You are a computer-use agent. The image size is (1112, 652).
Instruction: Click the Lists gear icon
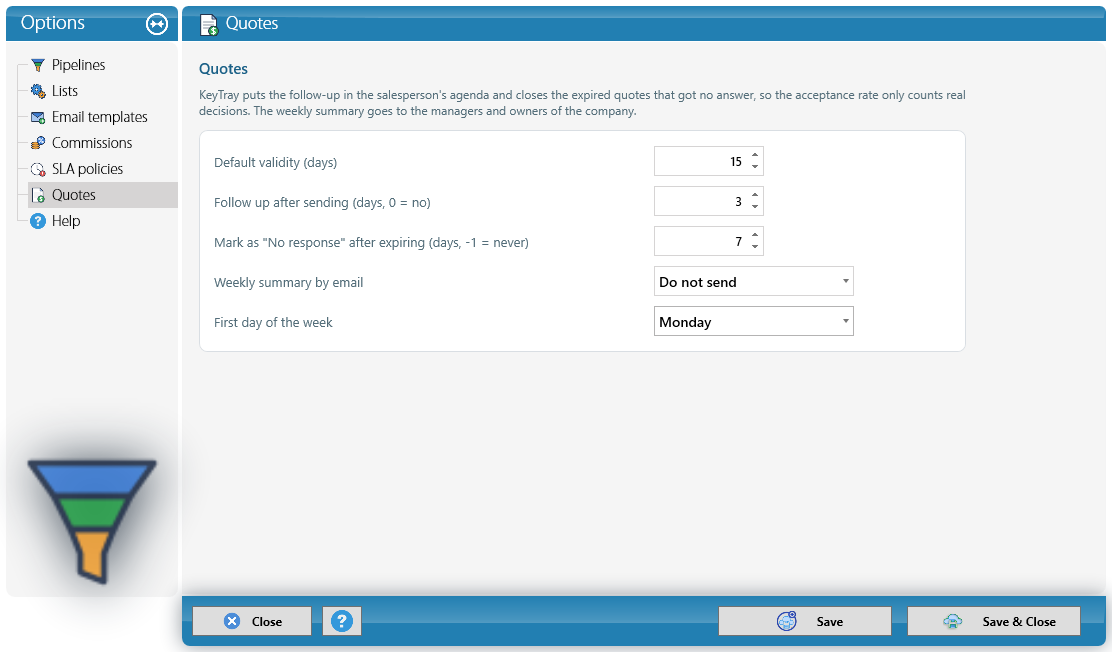38,91
